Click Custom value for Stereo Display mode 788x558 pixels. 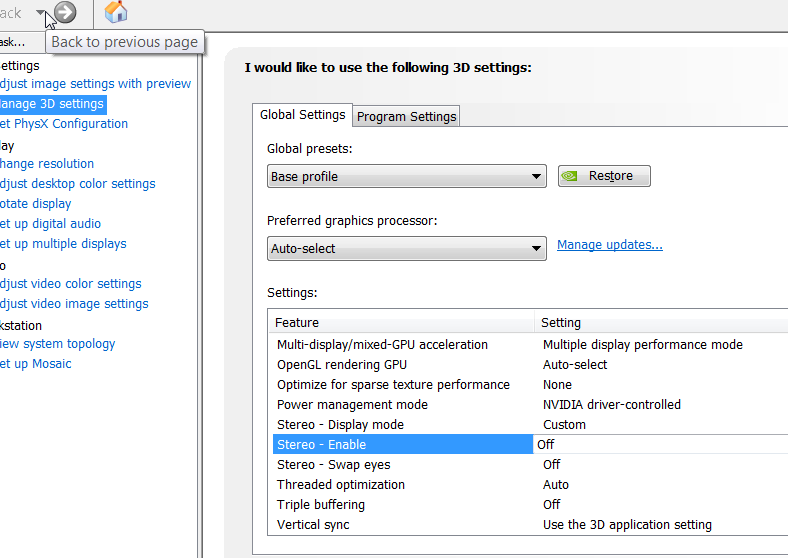(564, 425)
